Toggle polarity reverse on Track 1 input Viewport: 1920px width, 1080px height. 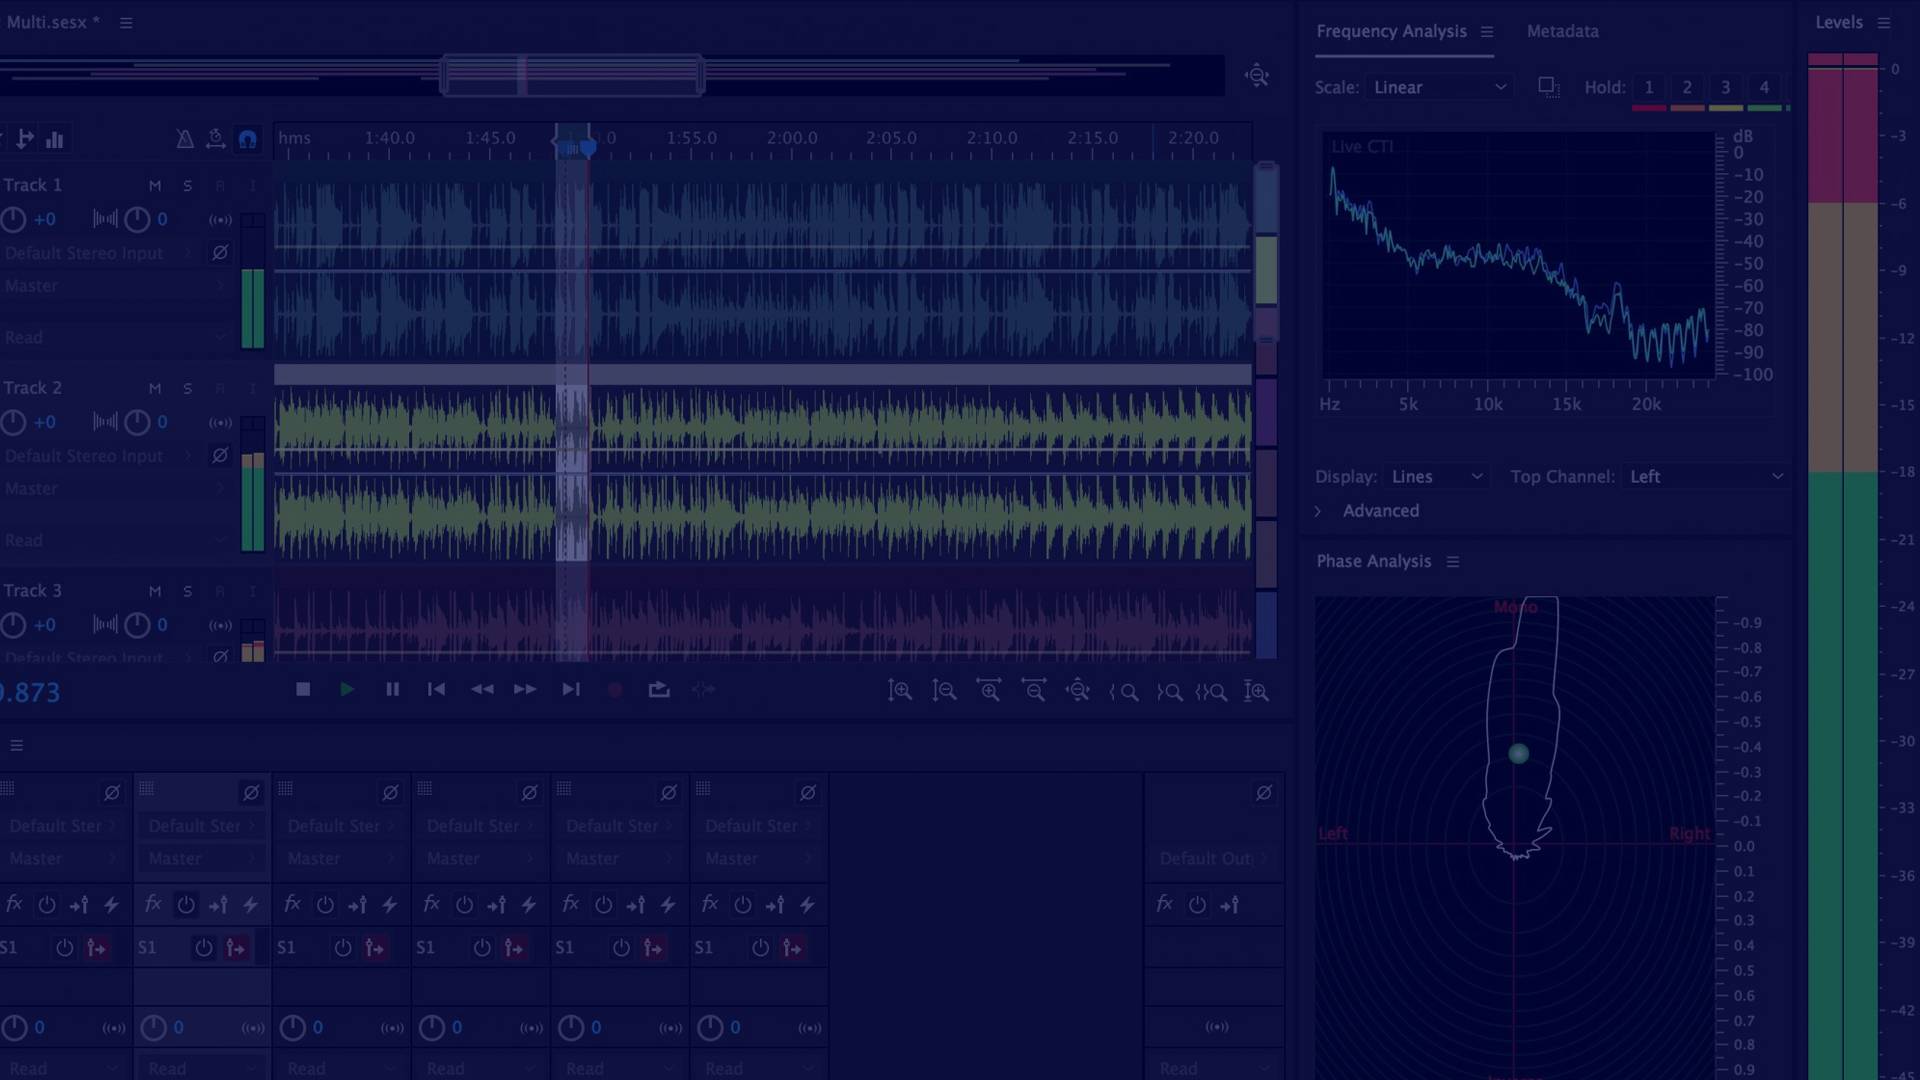click(x=220, y=253)
